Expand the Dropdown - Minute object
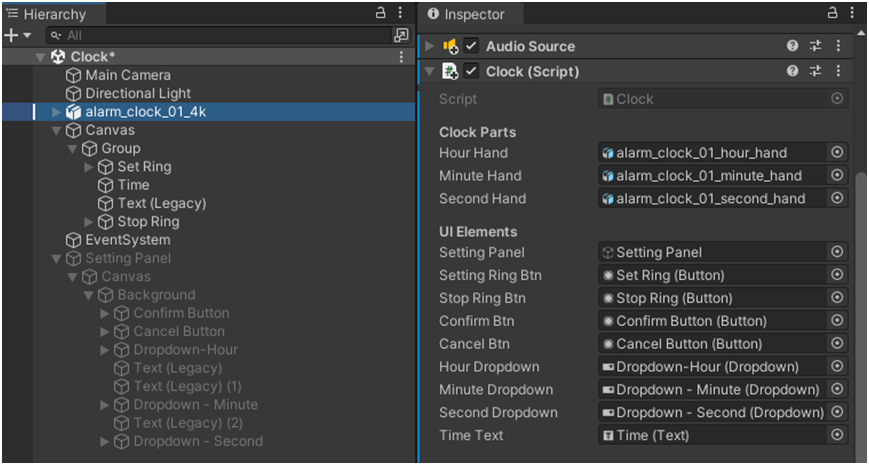This screenshot has width=869, height=465. pos(104,405)
